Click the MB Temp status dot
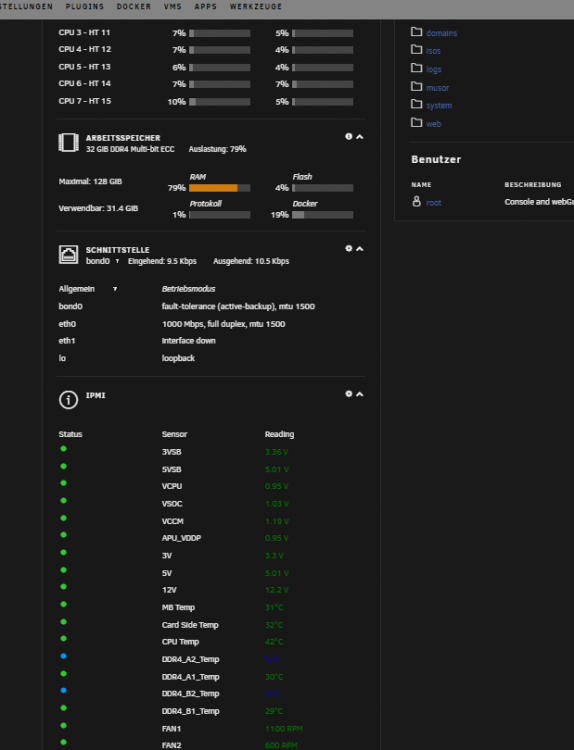574x750 pixels. [x=63, y=604]
